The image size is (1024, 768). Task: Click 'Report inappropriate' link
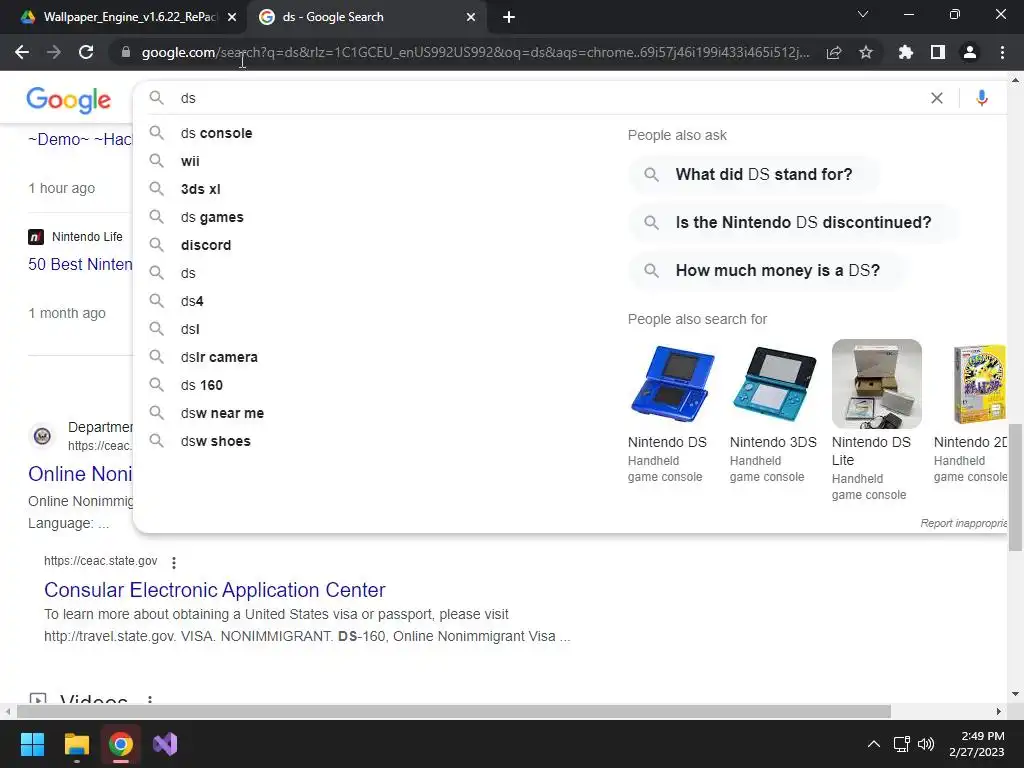click(963, 523)
